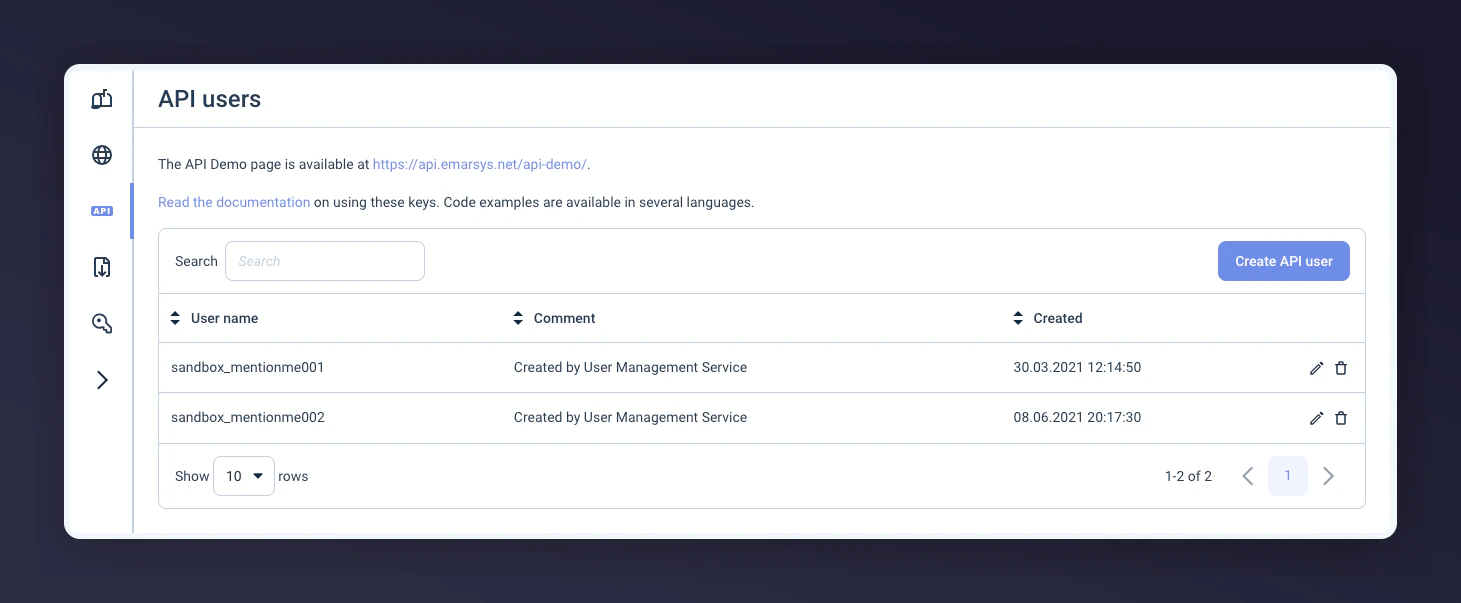
Task: Delete sandbox_mentionme001 user with trash icon
Action: [1341, 368]
